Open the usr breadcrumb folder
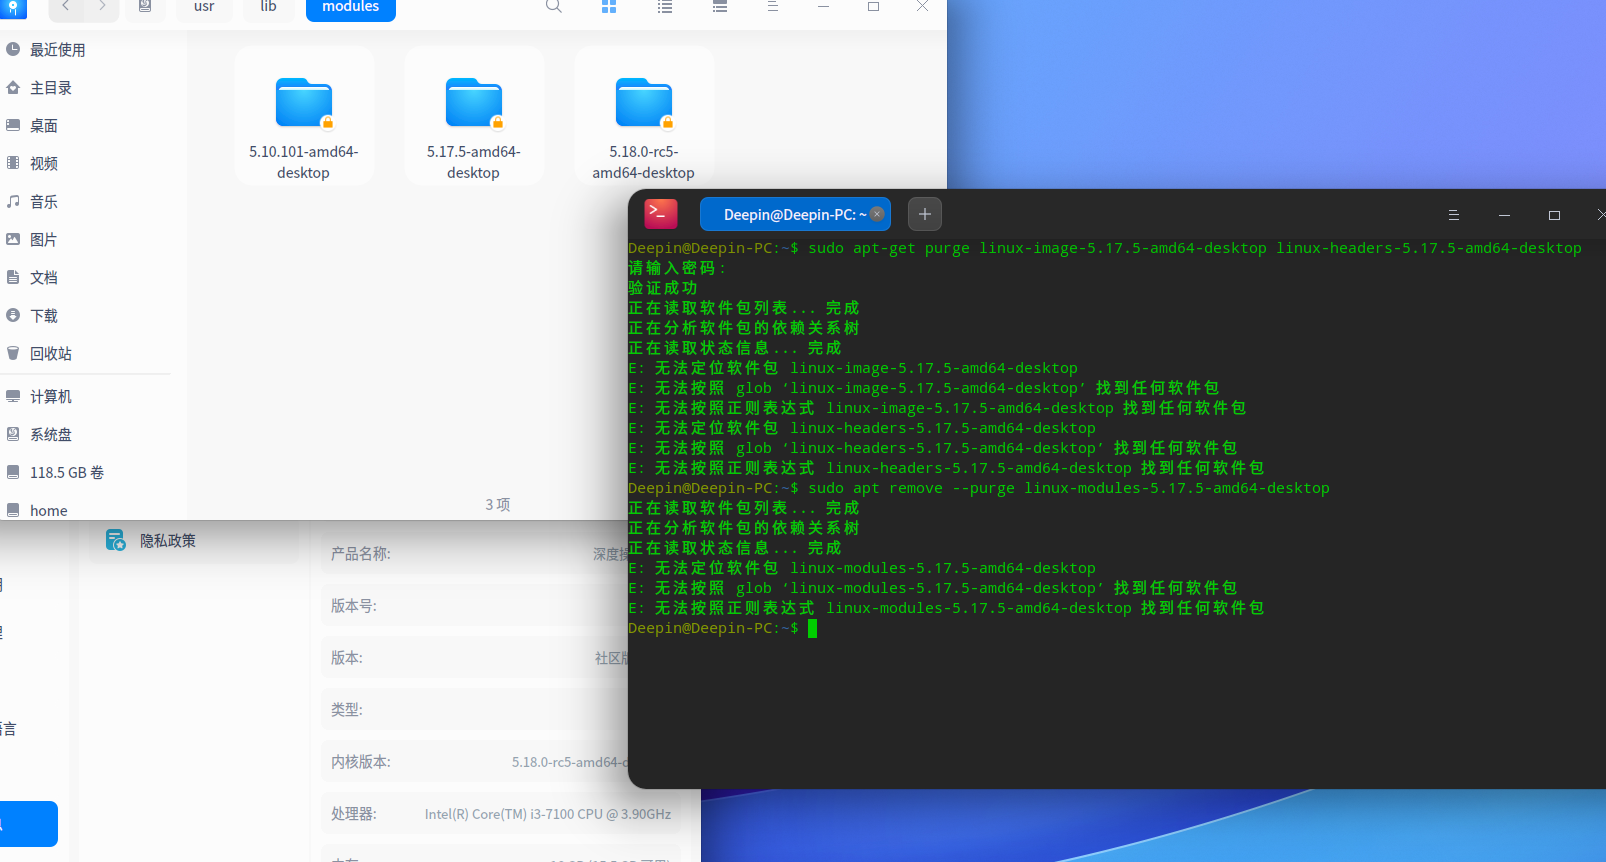The image size is (1606, 862). pos(204,6)
